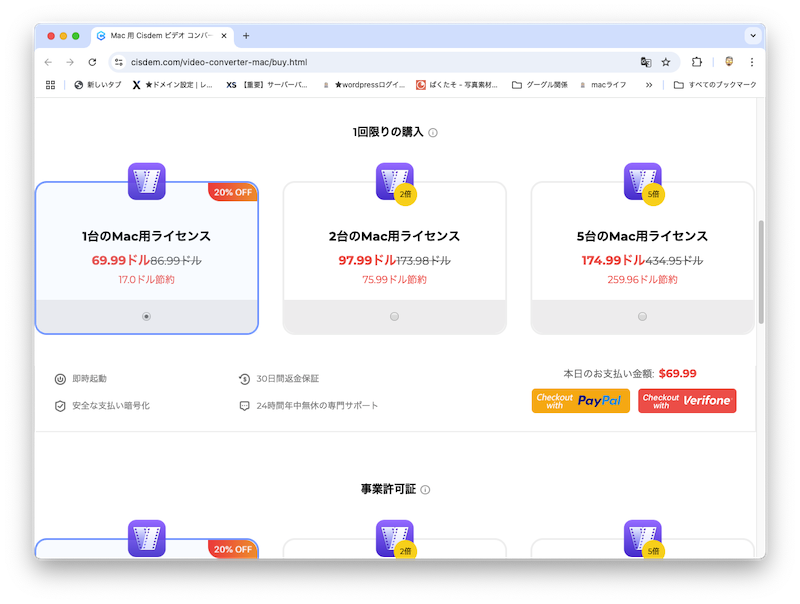Open Chrome three-dot menu
The image size is (800, 604).
(752, 62)
